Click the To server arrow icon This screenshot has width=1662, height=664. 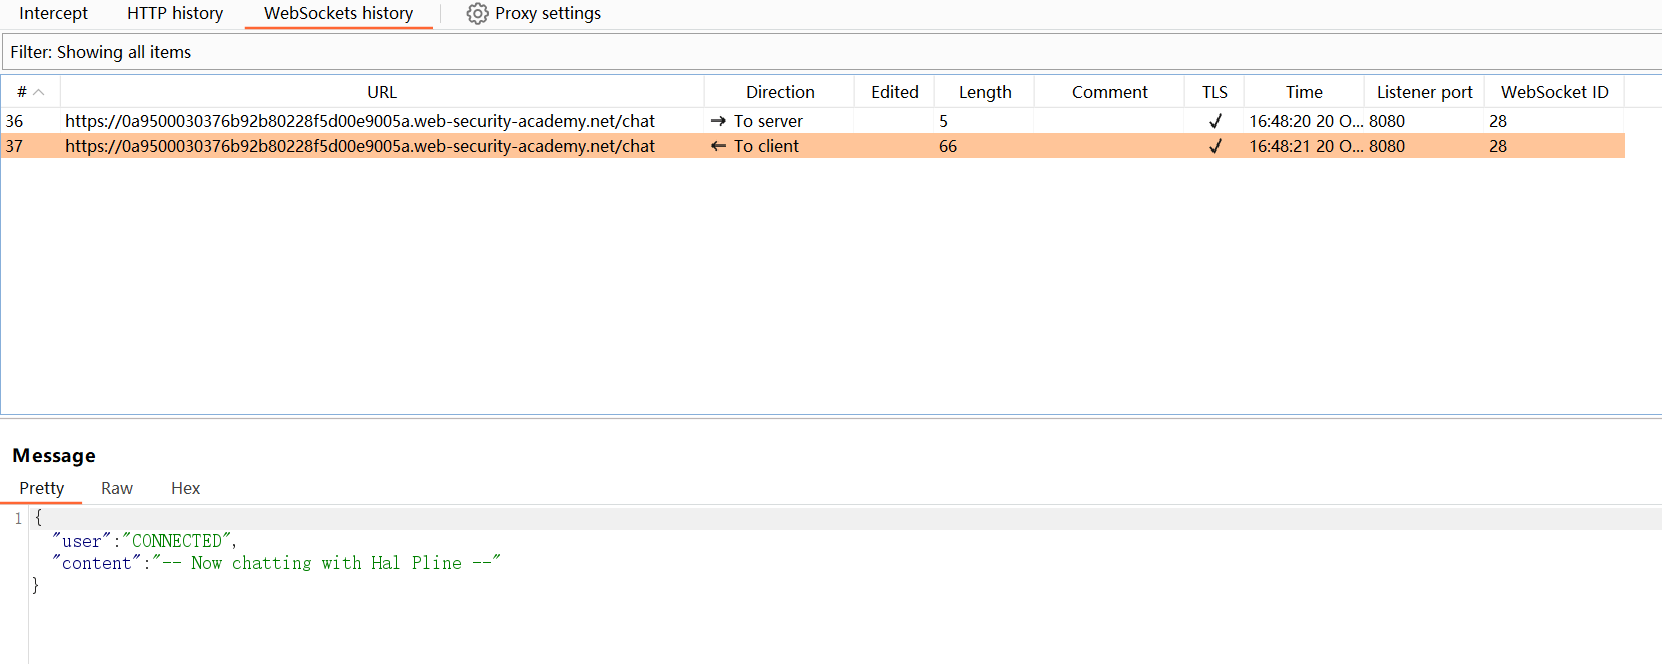click(x=718, y=121)
